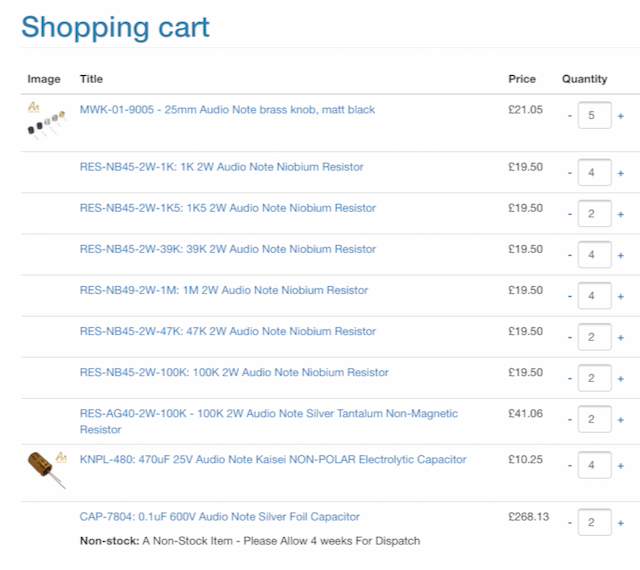The width and height of the screenshot is (640, 570).
Task: Open CAP-7804 Silver Foil Capacitor link
Action: pos(220,517)
